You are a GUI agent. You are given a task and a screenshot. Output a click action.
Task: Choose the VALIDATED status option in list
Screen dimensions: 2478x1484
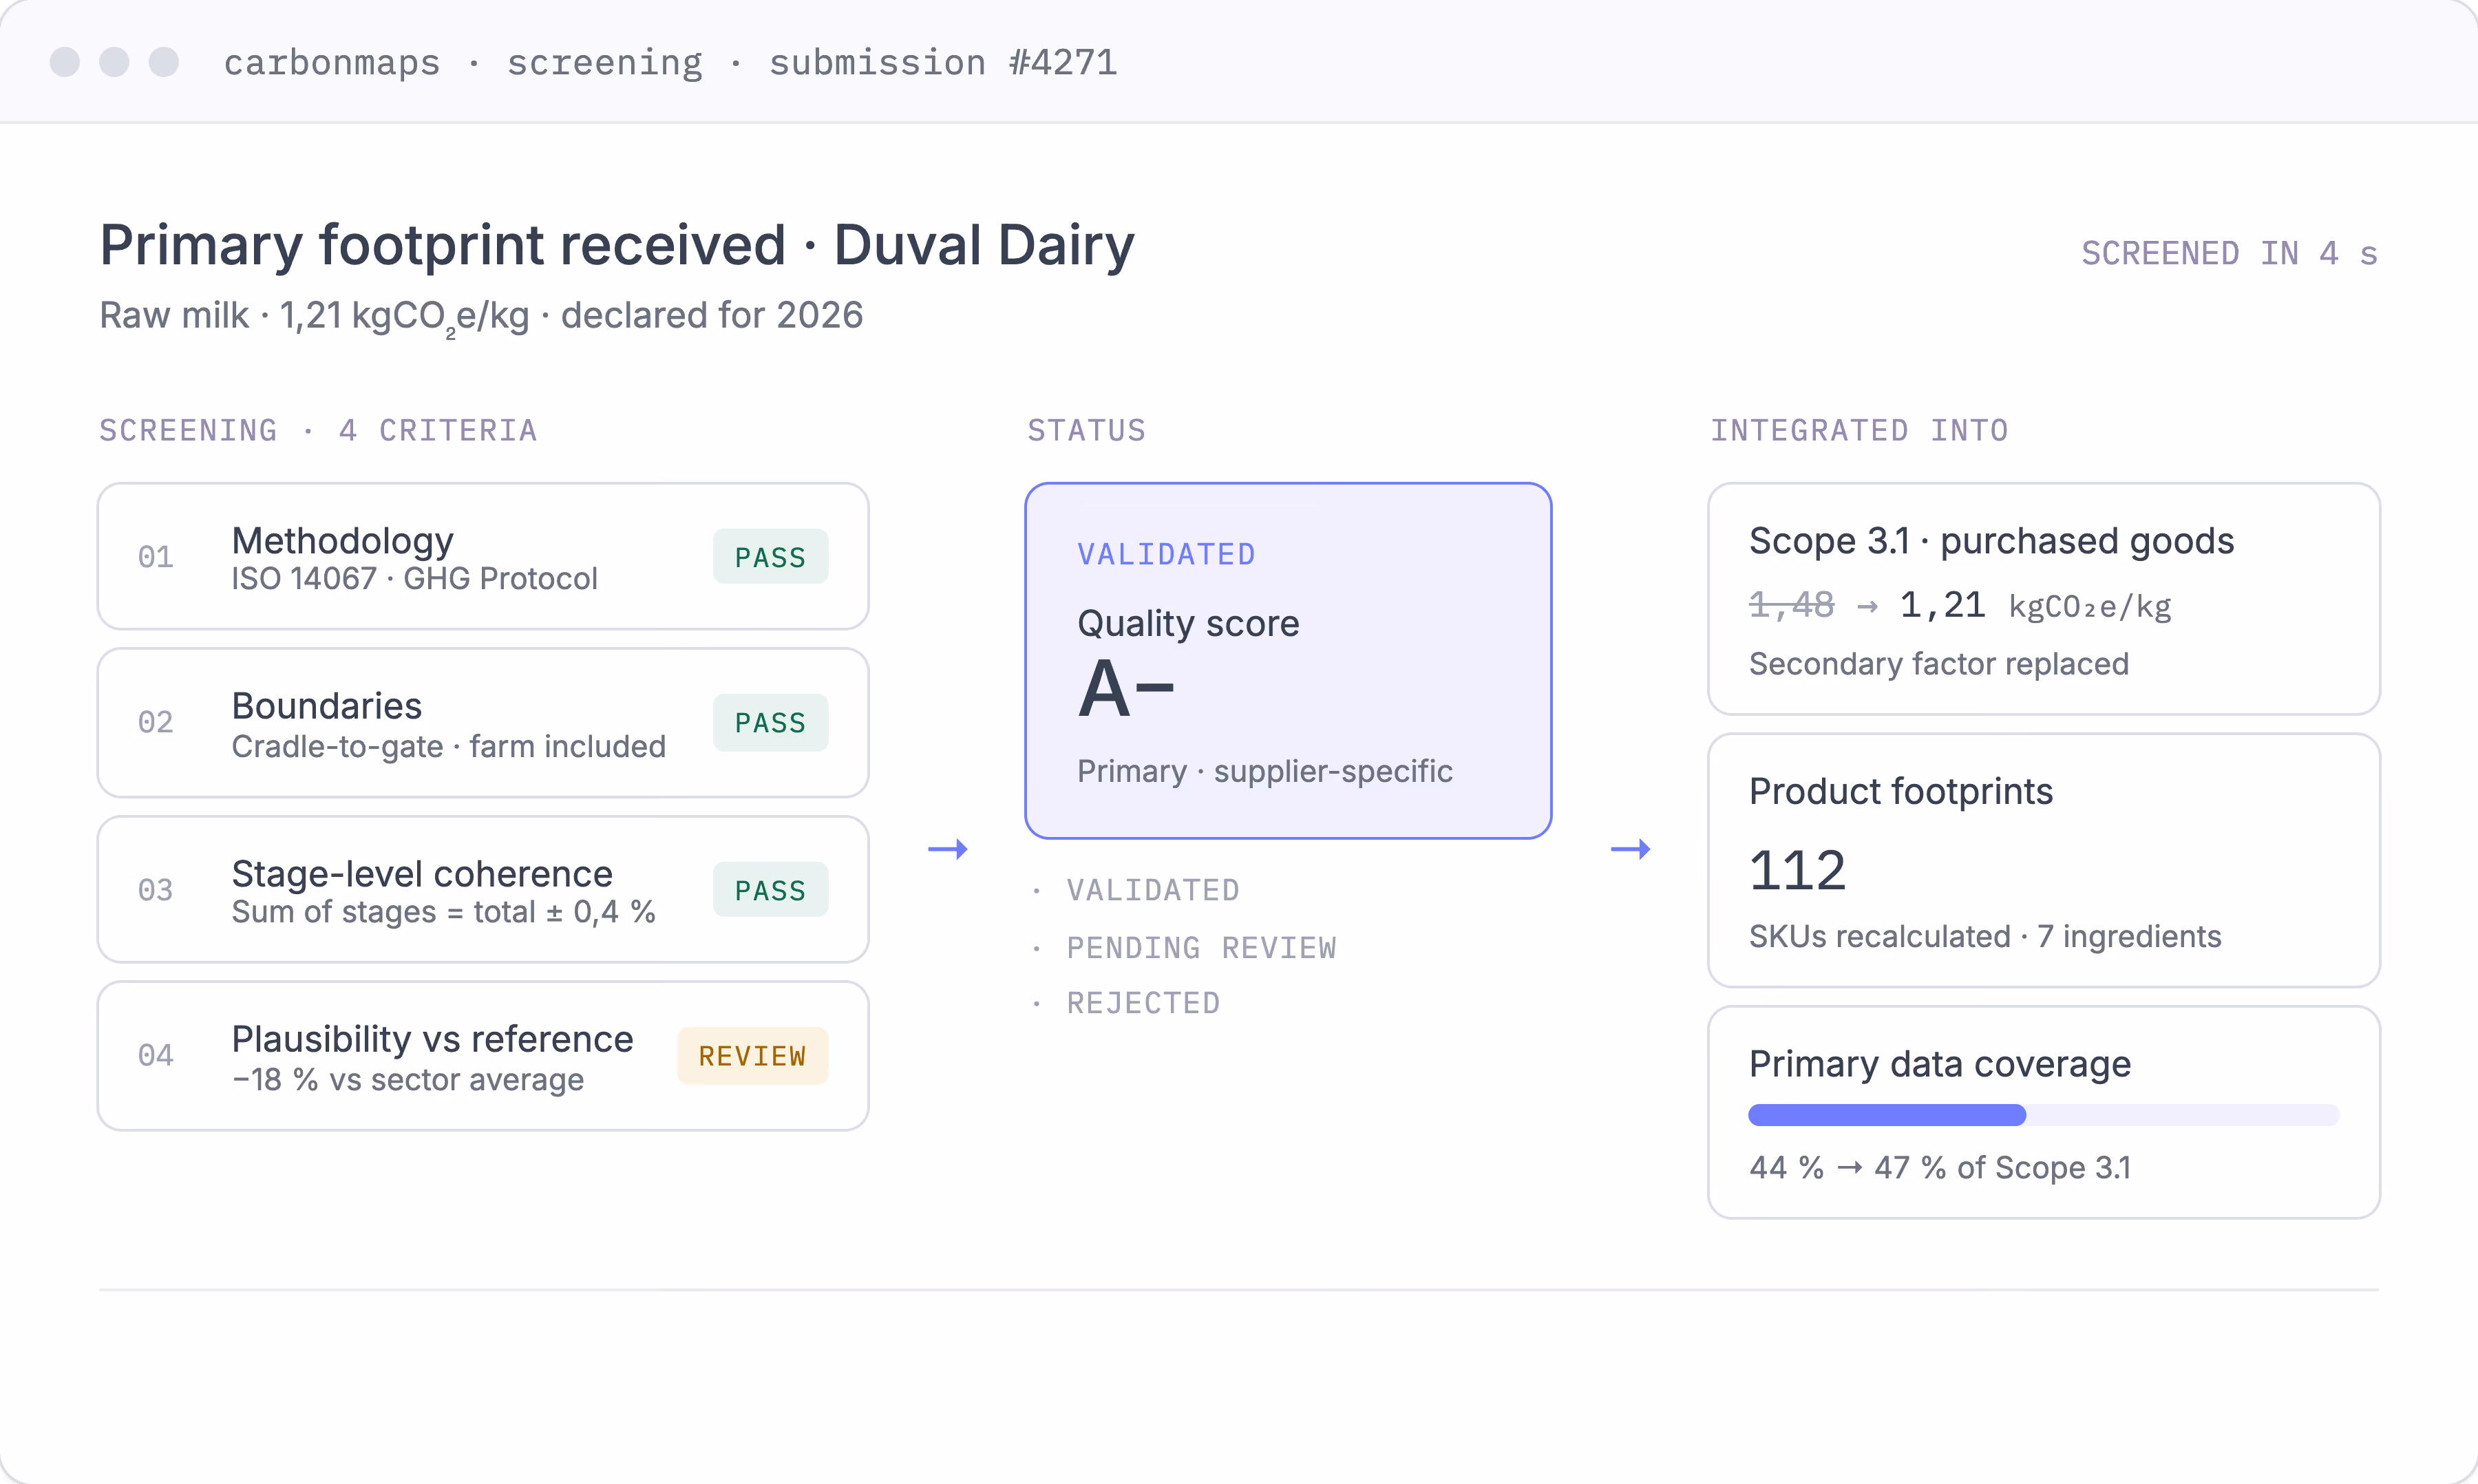click(x=1152, y=890)
